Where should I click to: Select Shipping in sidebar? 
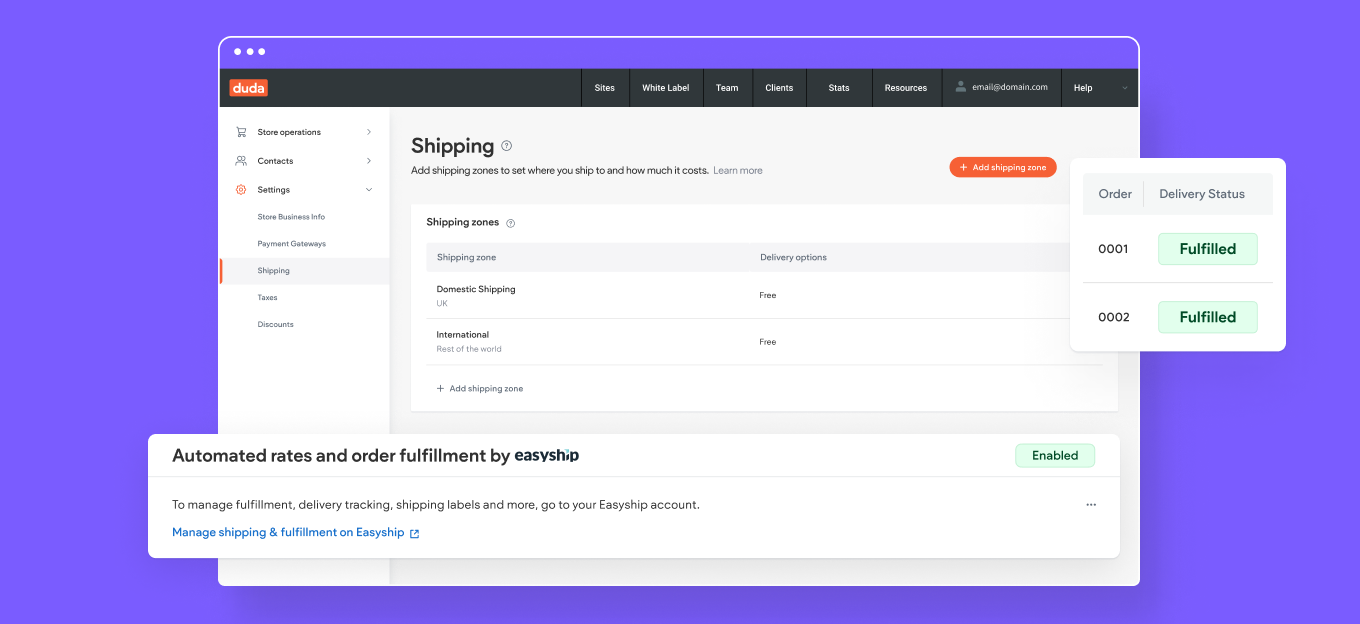coord(304,271)
